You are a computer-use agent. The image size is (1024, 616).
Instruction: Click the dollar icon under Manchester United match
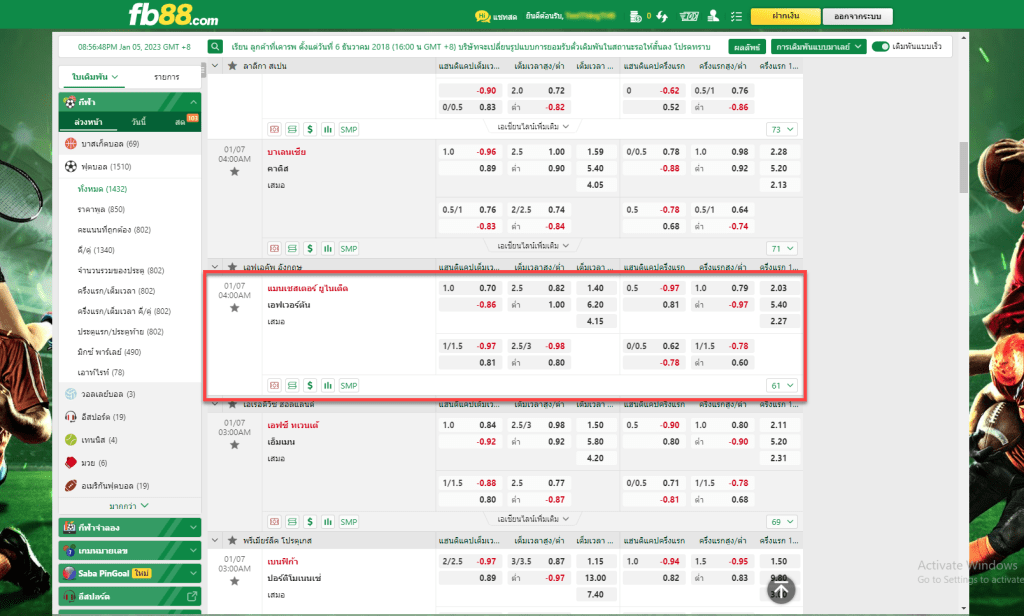pyautogui.click(x=310, y=385)
